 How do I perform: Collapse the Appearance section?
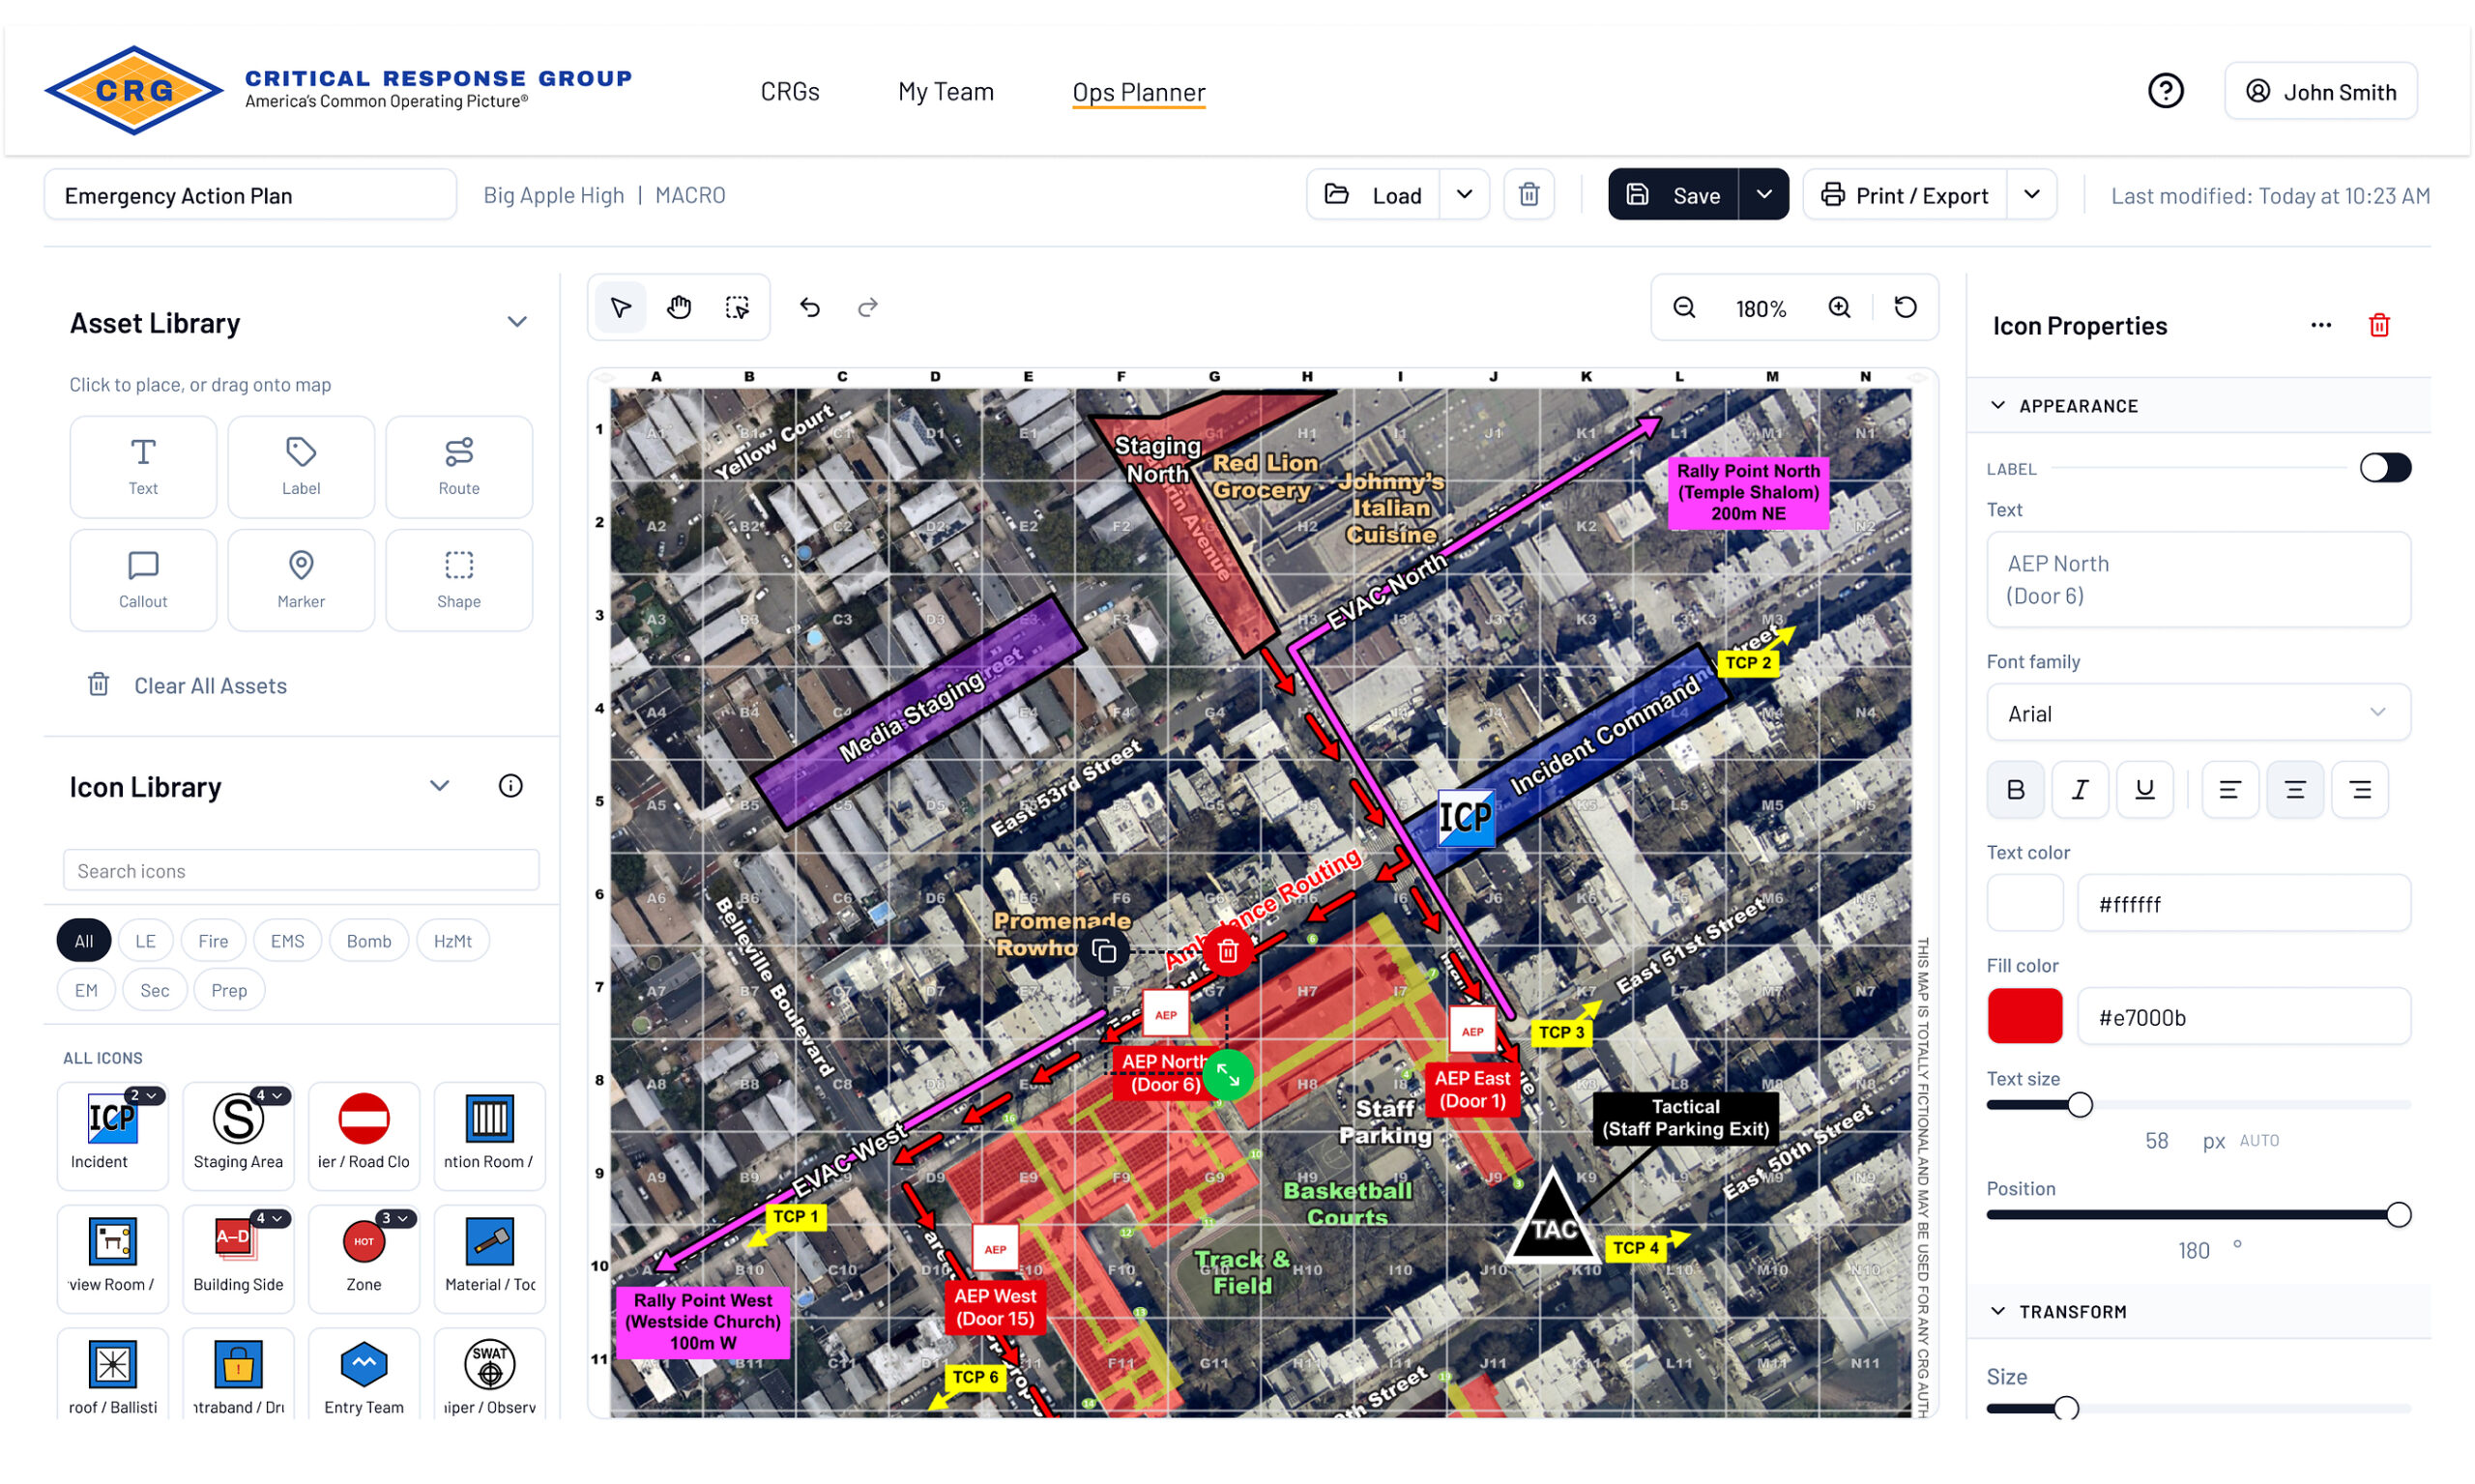(1998, 406)
